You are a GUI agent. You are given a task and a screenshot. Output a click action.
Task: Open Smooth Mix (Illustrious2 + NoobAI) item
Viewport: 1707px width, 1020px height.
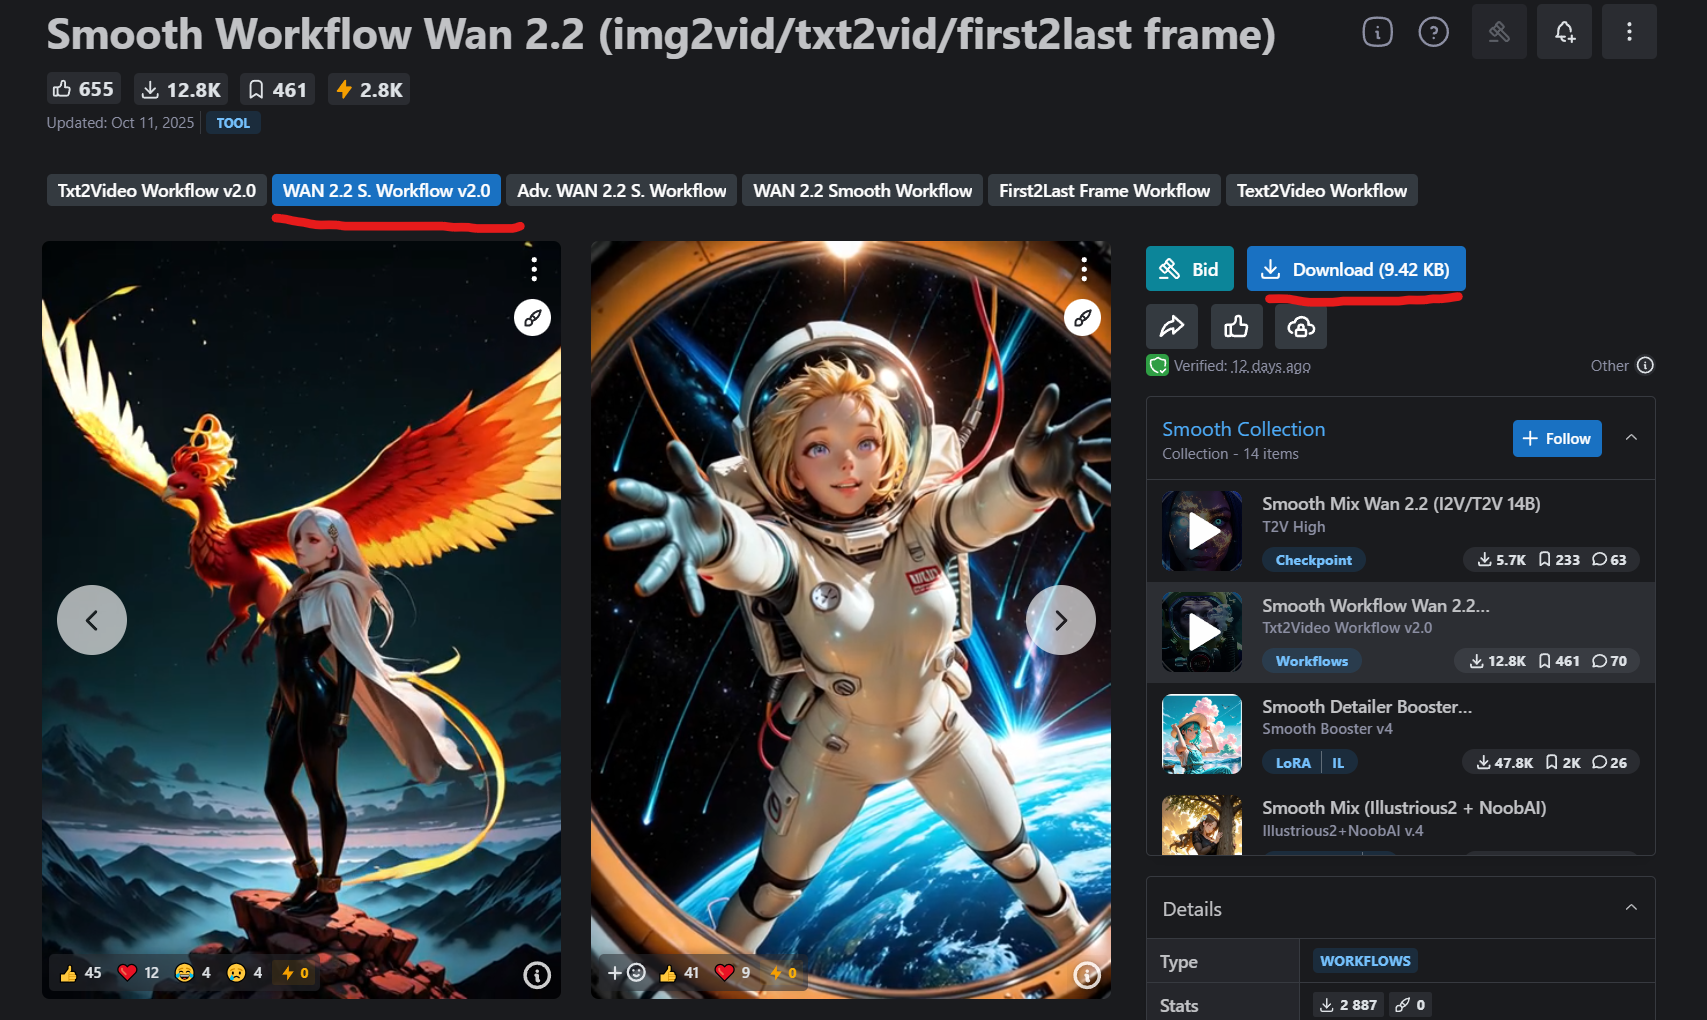pos(1404,808)
